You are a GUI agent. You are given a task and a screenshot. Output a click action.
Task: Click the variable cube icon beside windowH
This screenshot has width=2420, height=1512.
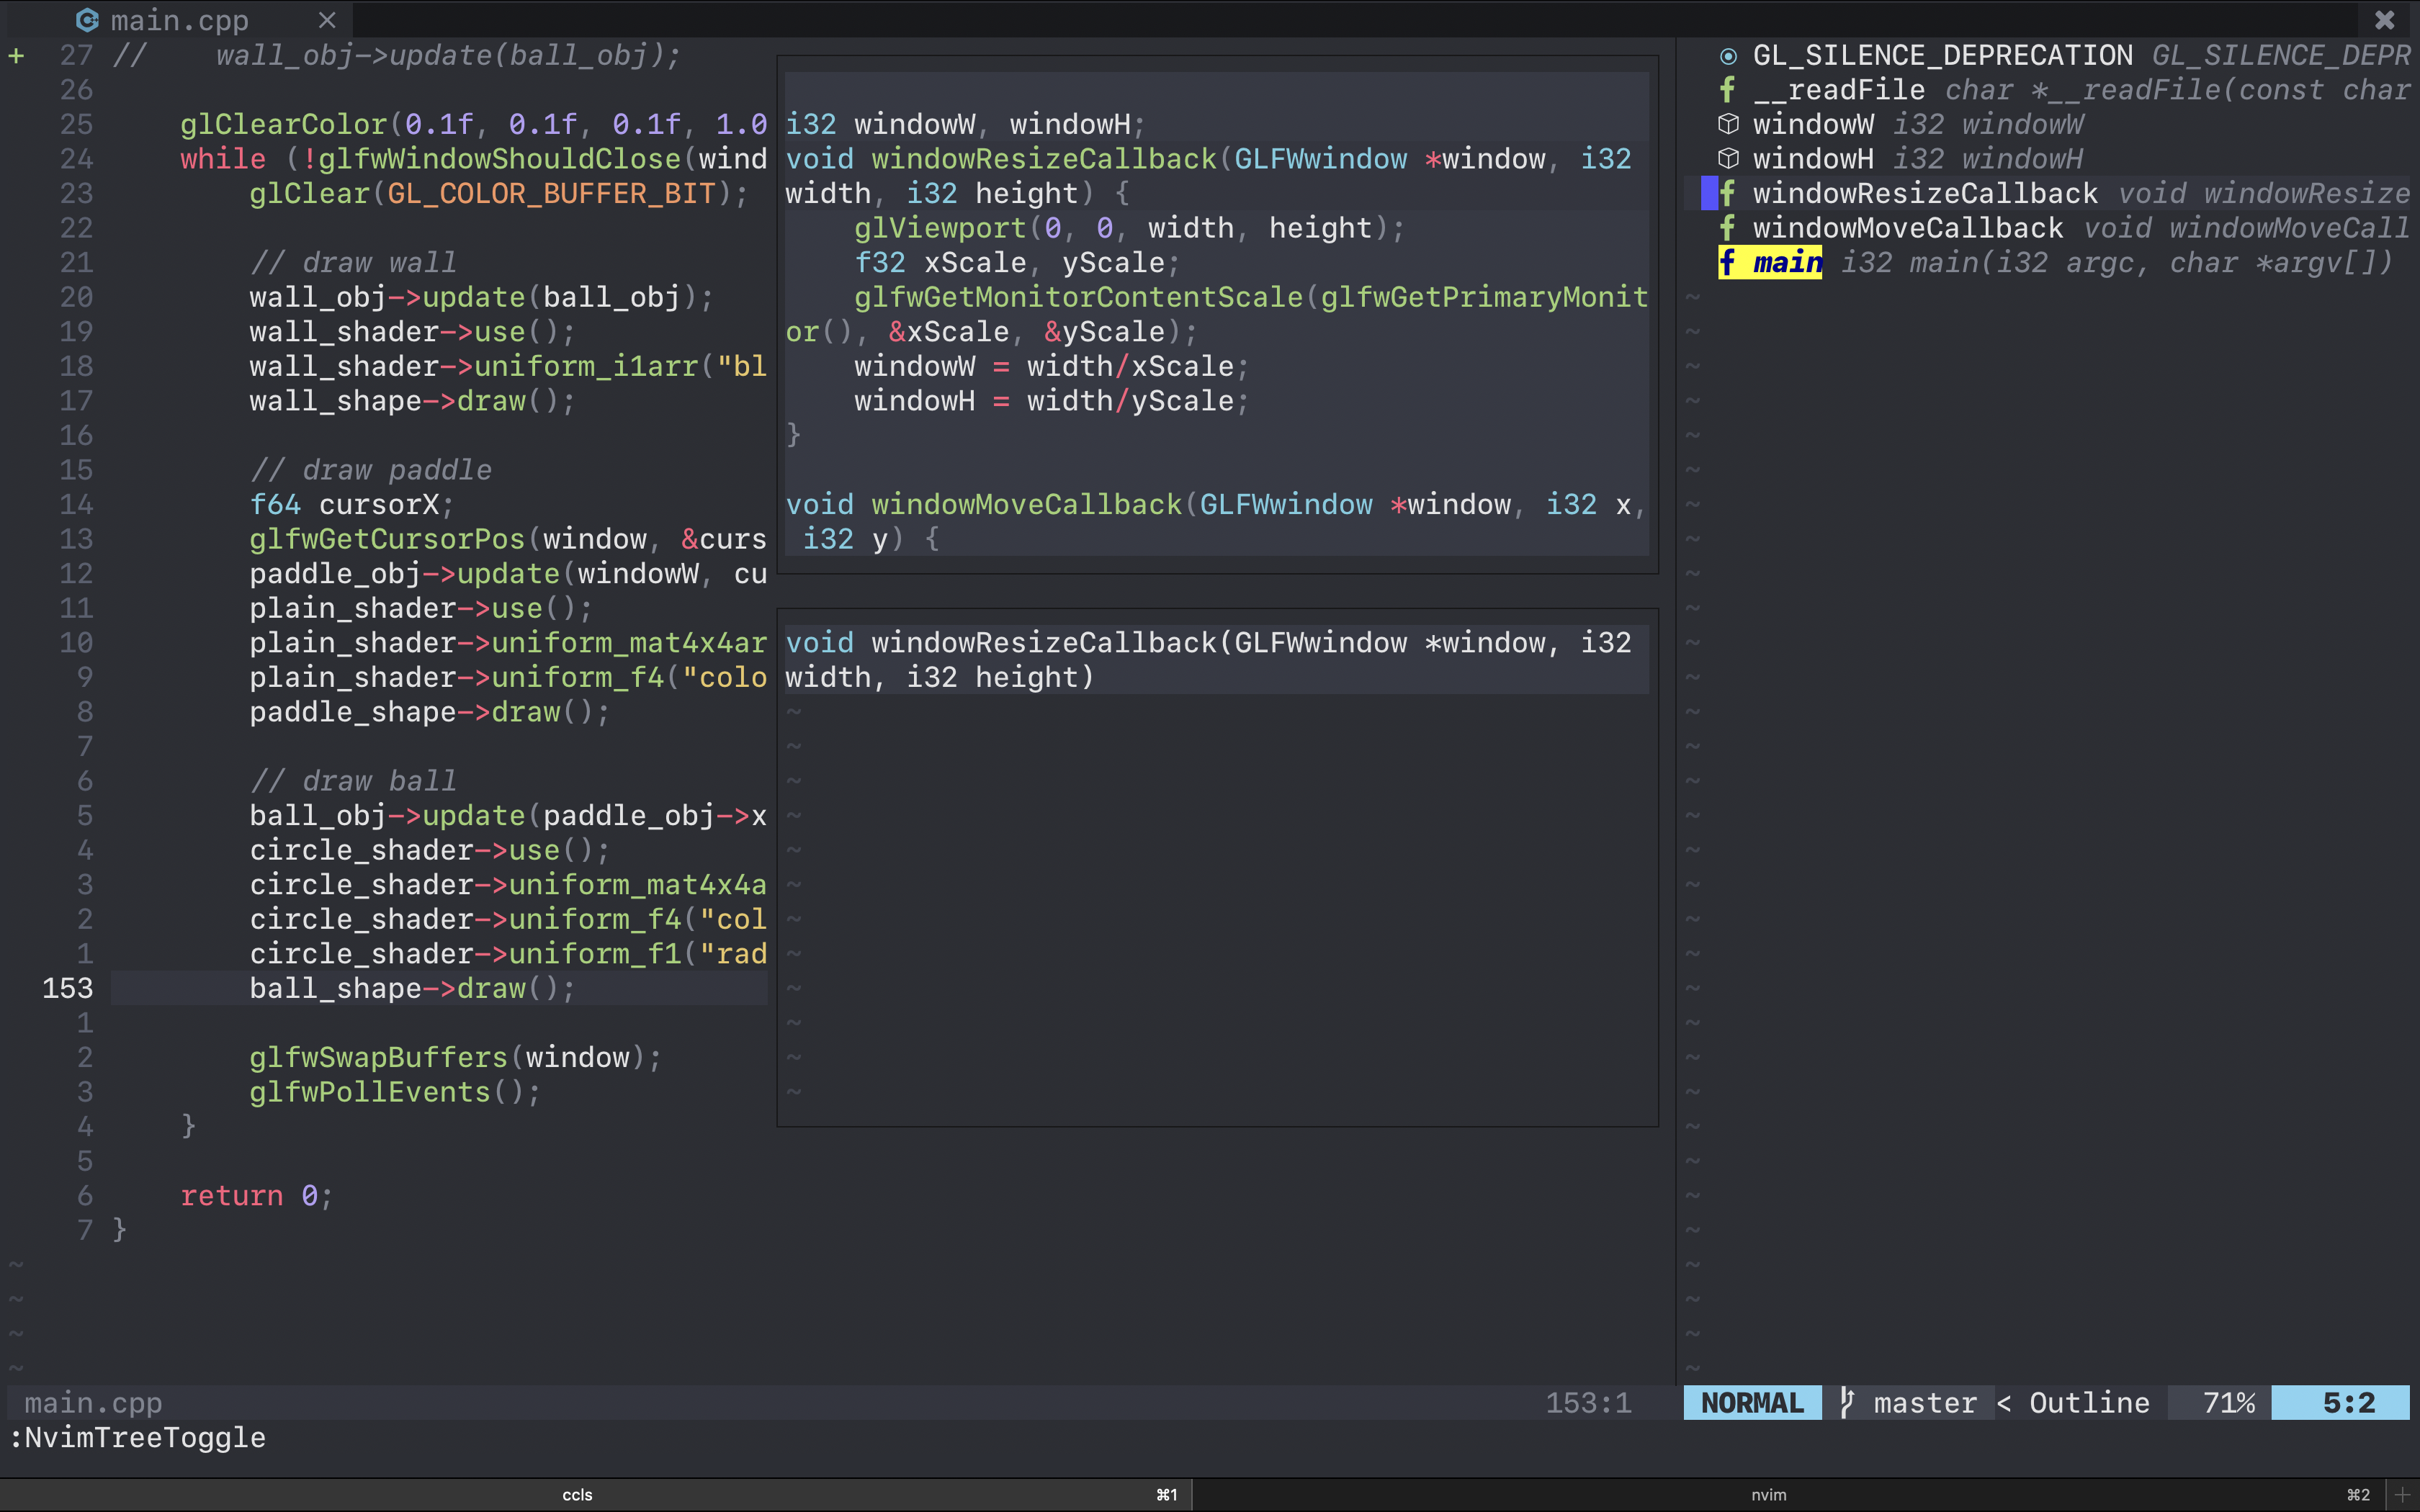tap(1728, 159)
